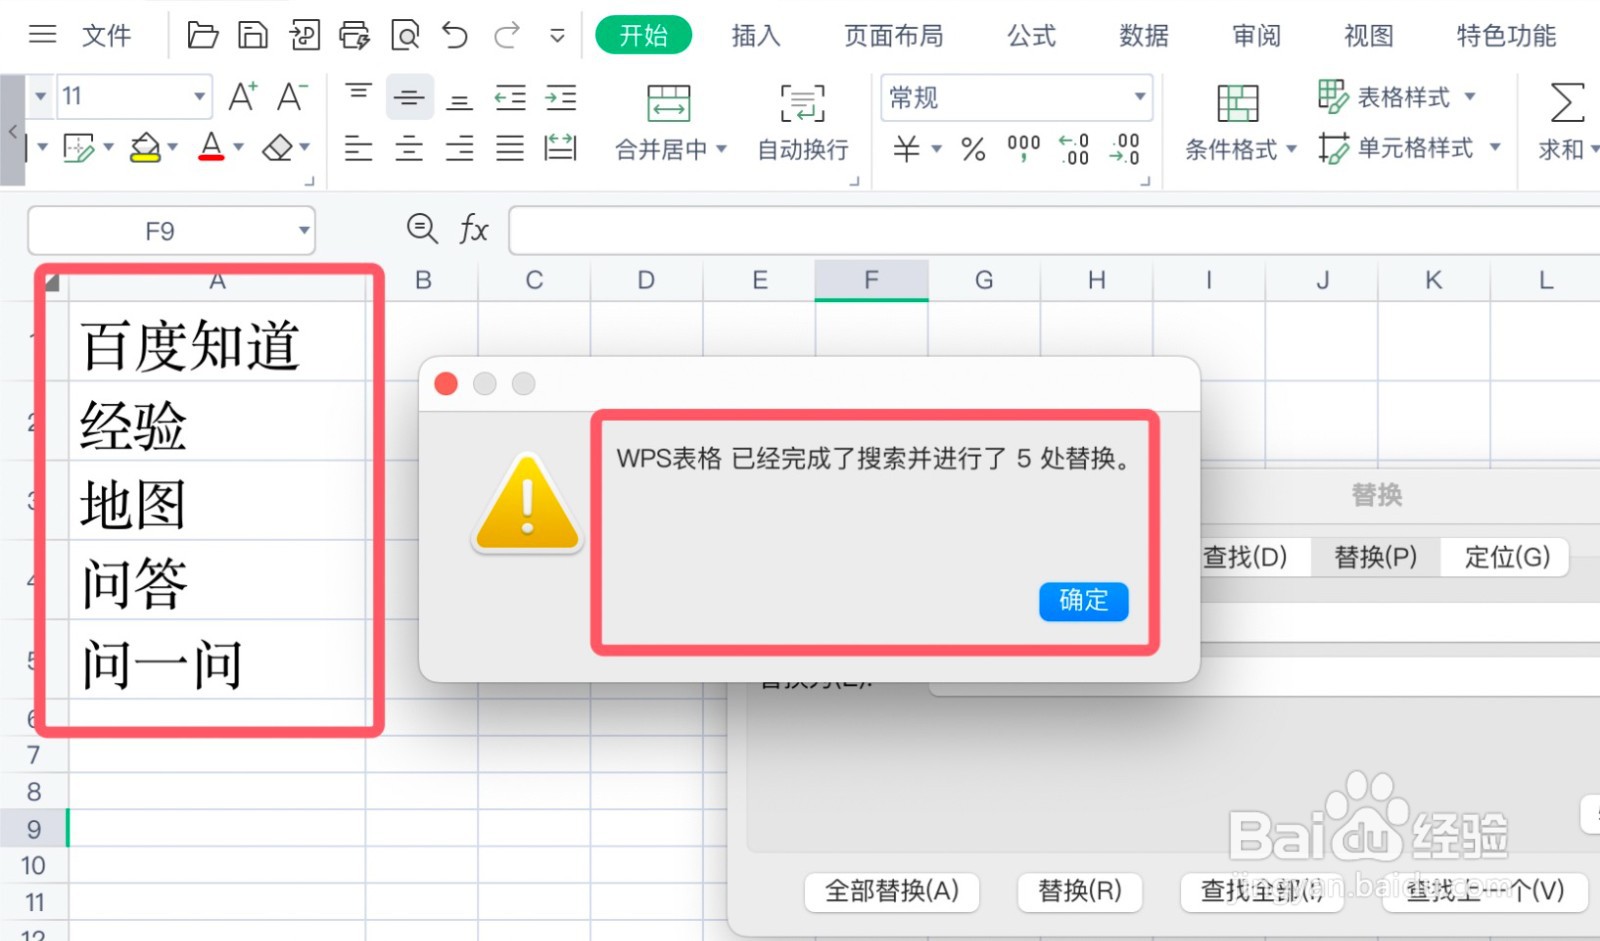
Task: Decrease indent icon
Action: [x=510, y=97]
